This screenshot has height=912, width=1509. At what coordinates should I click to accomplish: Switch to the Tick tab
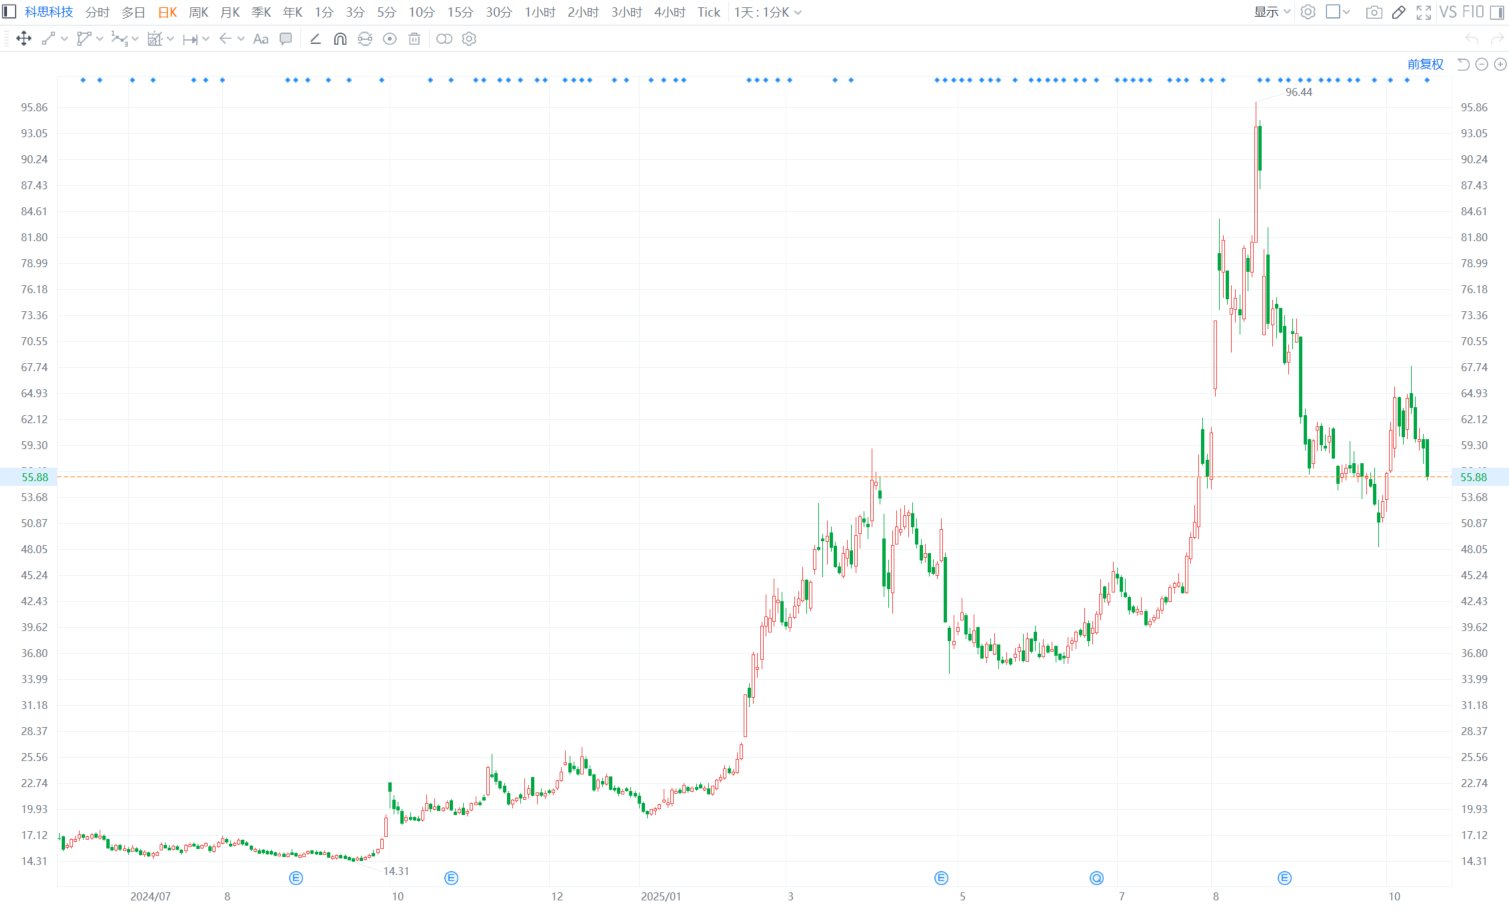point(709,12)
